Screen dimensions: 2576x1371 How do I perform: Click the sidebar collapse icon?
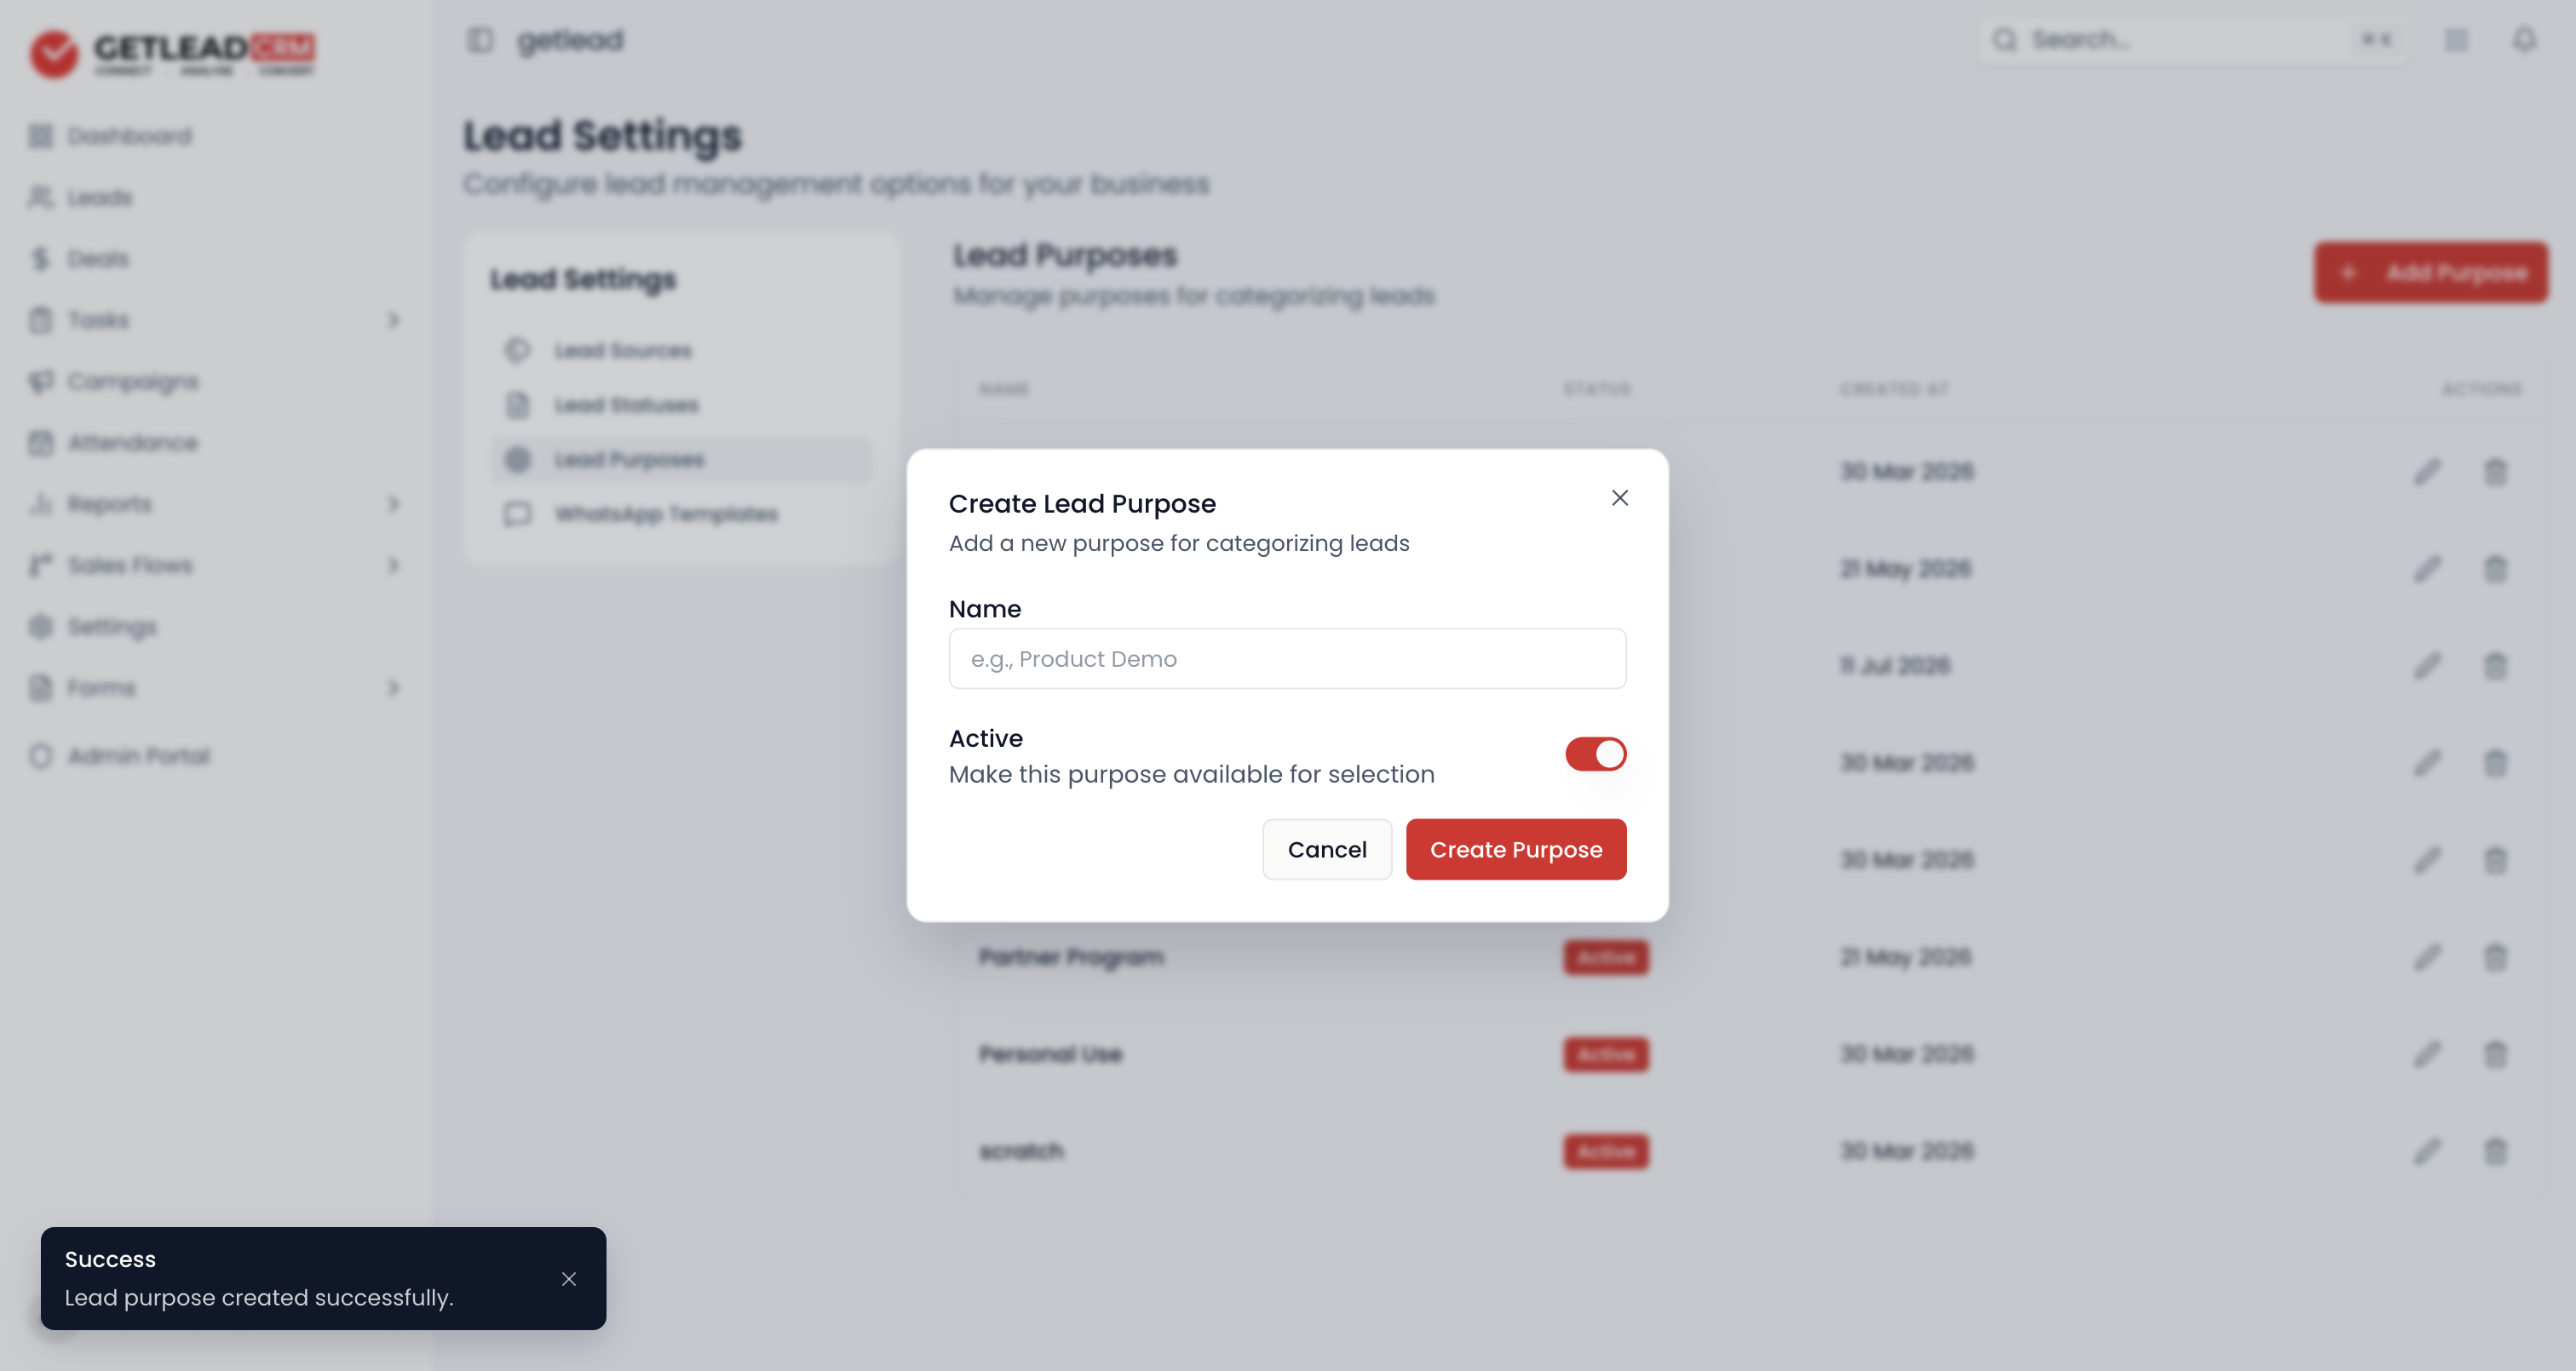click(x=480, y=40)
